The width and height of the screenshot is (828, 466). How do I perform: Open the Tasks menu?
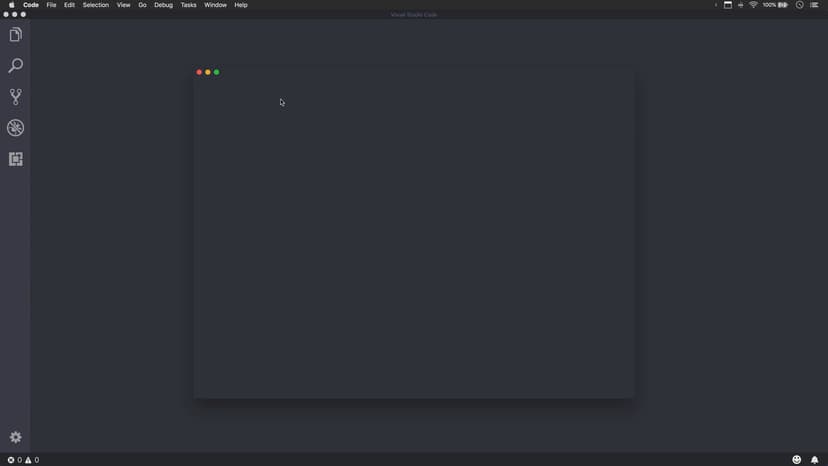click(x=188, y=5)
